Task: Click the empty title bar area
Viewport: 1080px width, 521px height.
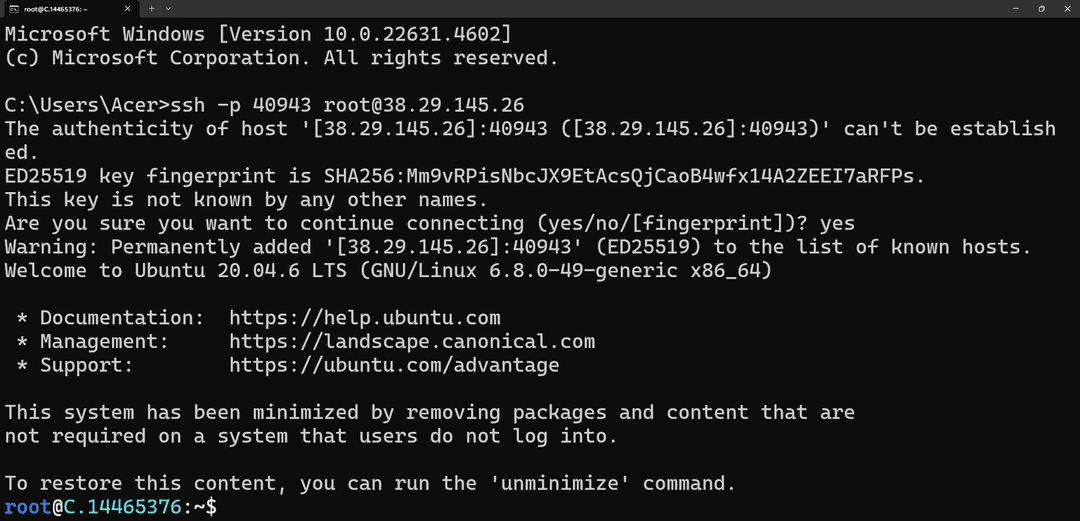Action: 585,8
